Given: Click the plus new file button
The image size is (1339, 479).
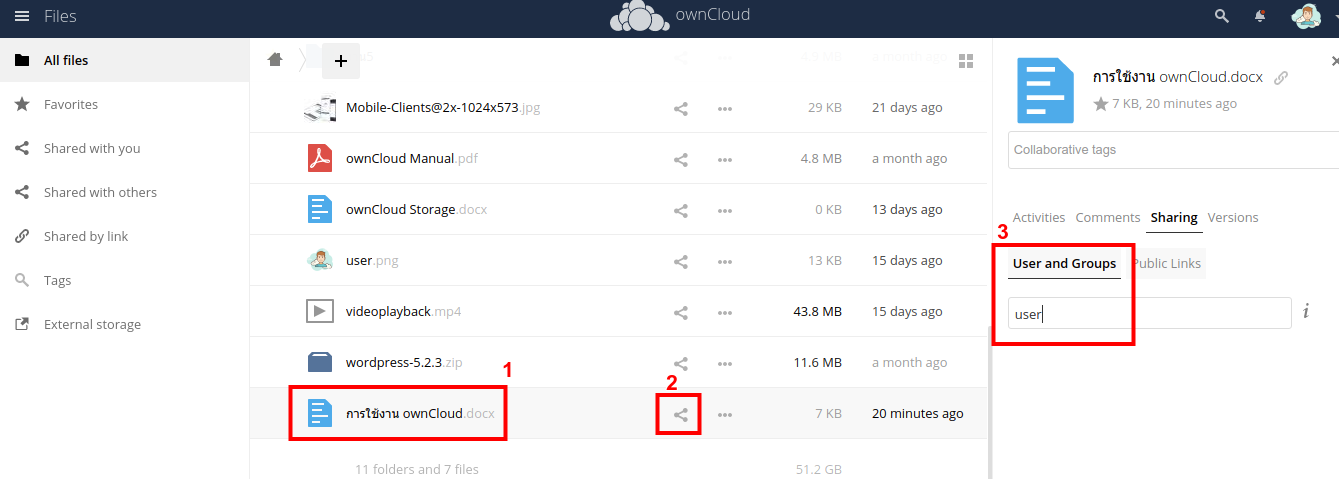Looking at the screenshot, I should 340,61.
